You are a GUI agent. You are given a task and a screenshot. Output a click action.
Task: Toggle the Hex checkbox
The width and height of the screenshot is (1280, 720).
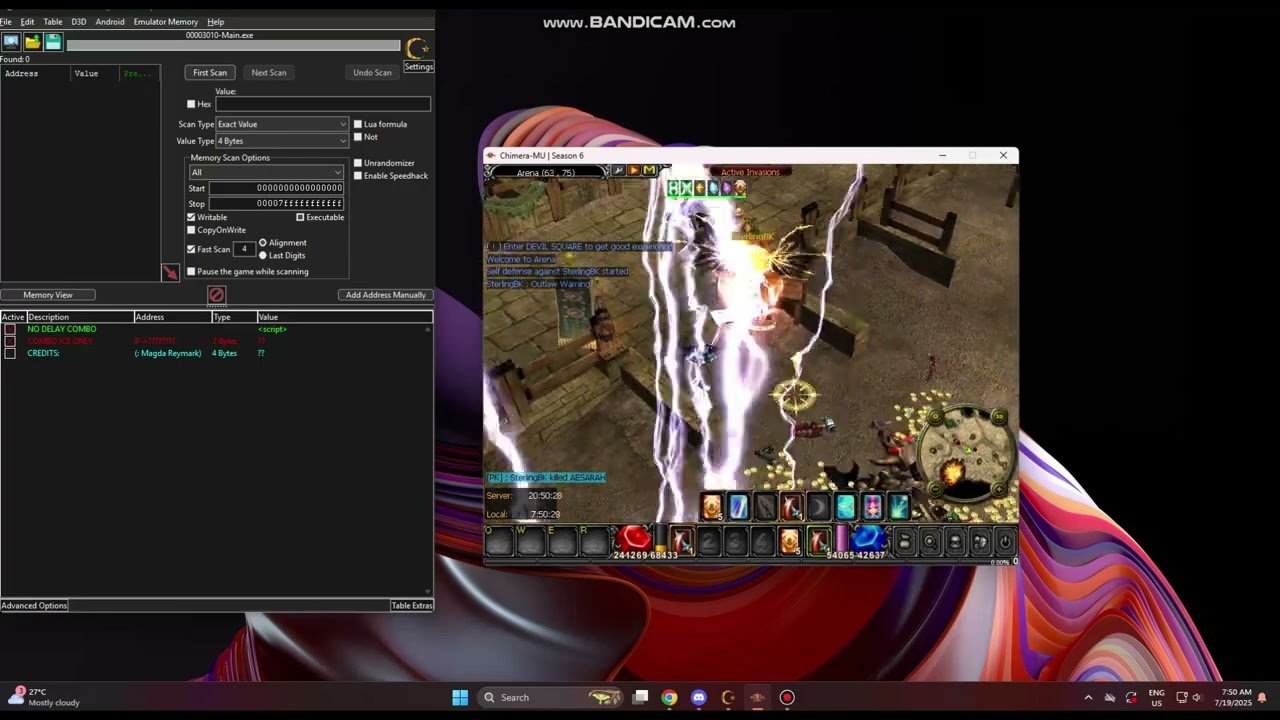191,104
